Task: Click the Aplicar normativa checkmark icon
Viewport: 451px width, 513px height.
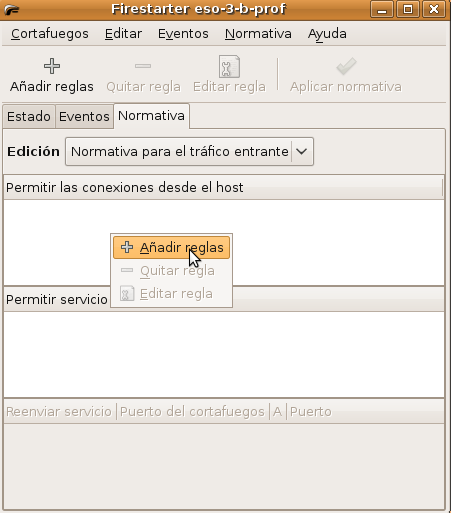Action: (x=346, y=66)
